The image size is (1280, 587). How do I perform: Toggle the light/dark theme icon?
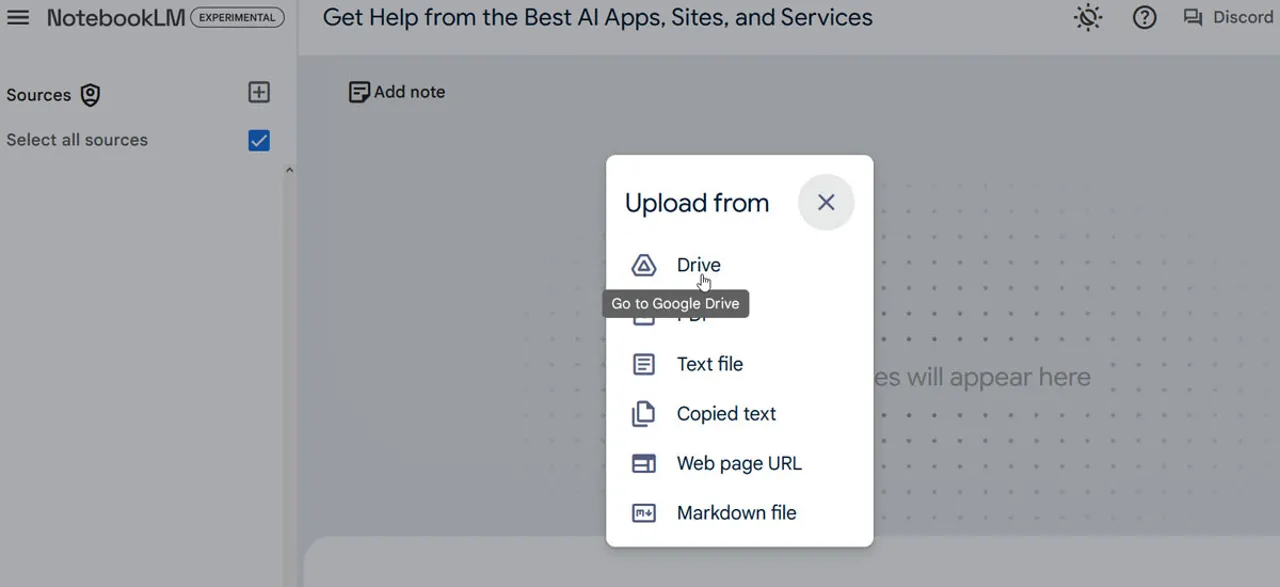click(x=1088, y=18)
